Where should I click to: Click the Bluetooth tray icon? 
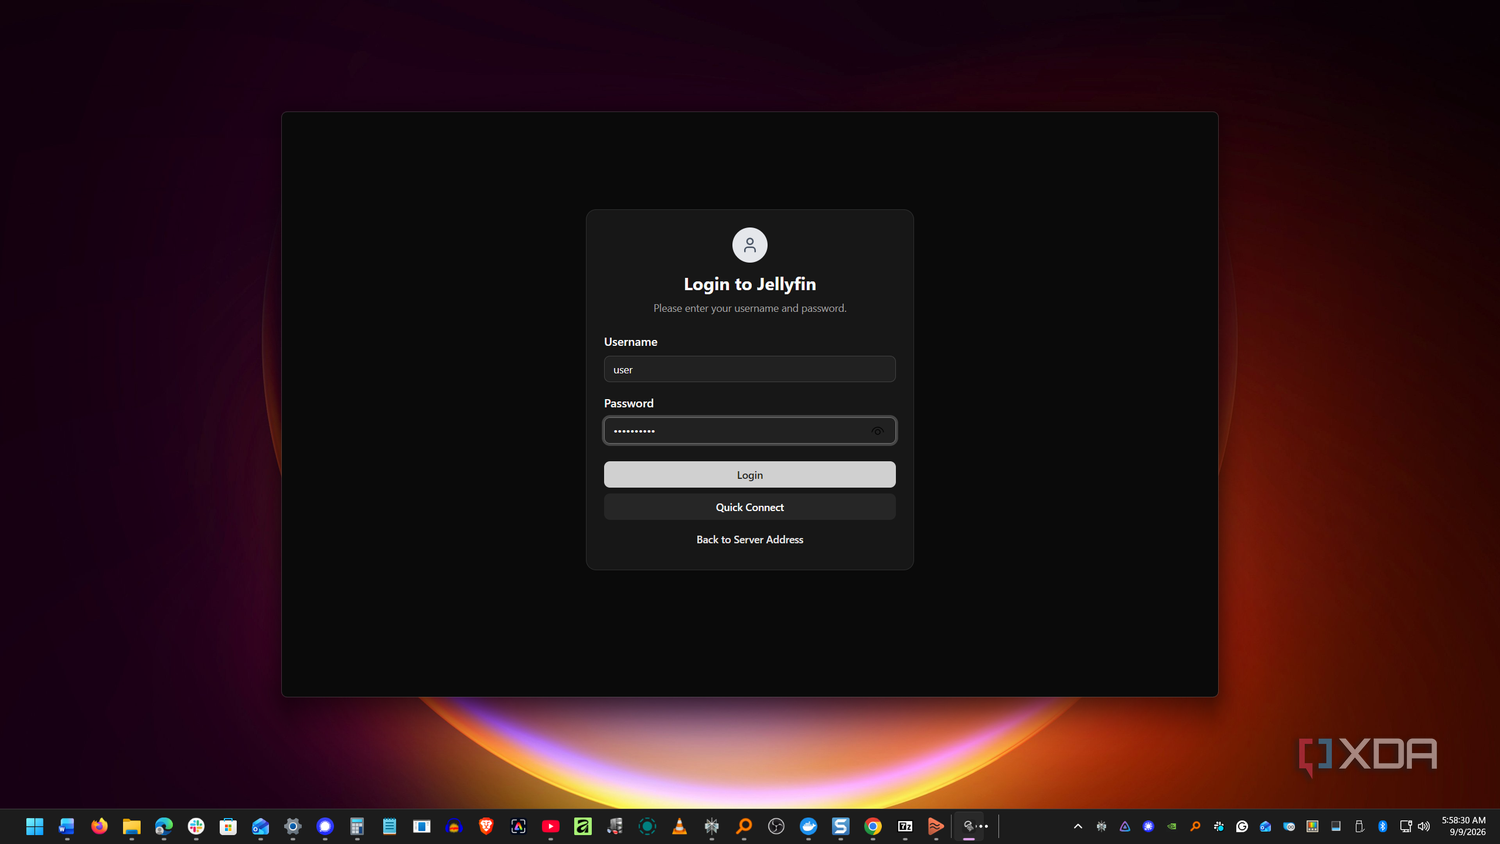pyautogui.click(x=1383, y=826)
